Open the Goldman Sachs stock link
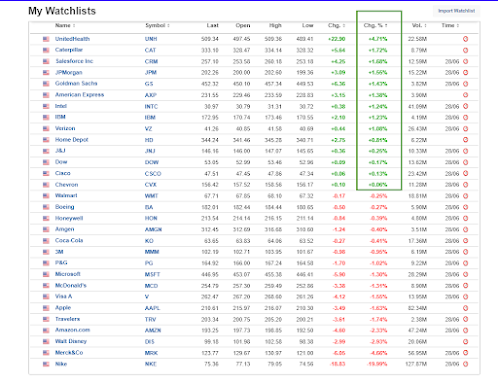498x384 pixels. 76,84
